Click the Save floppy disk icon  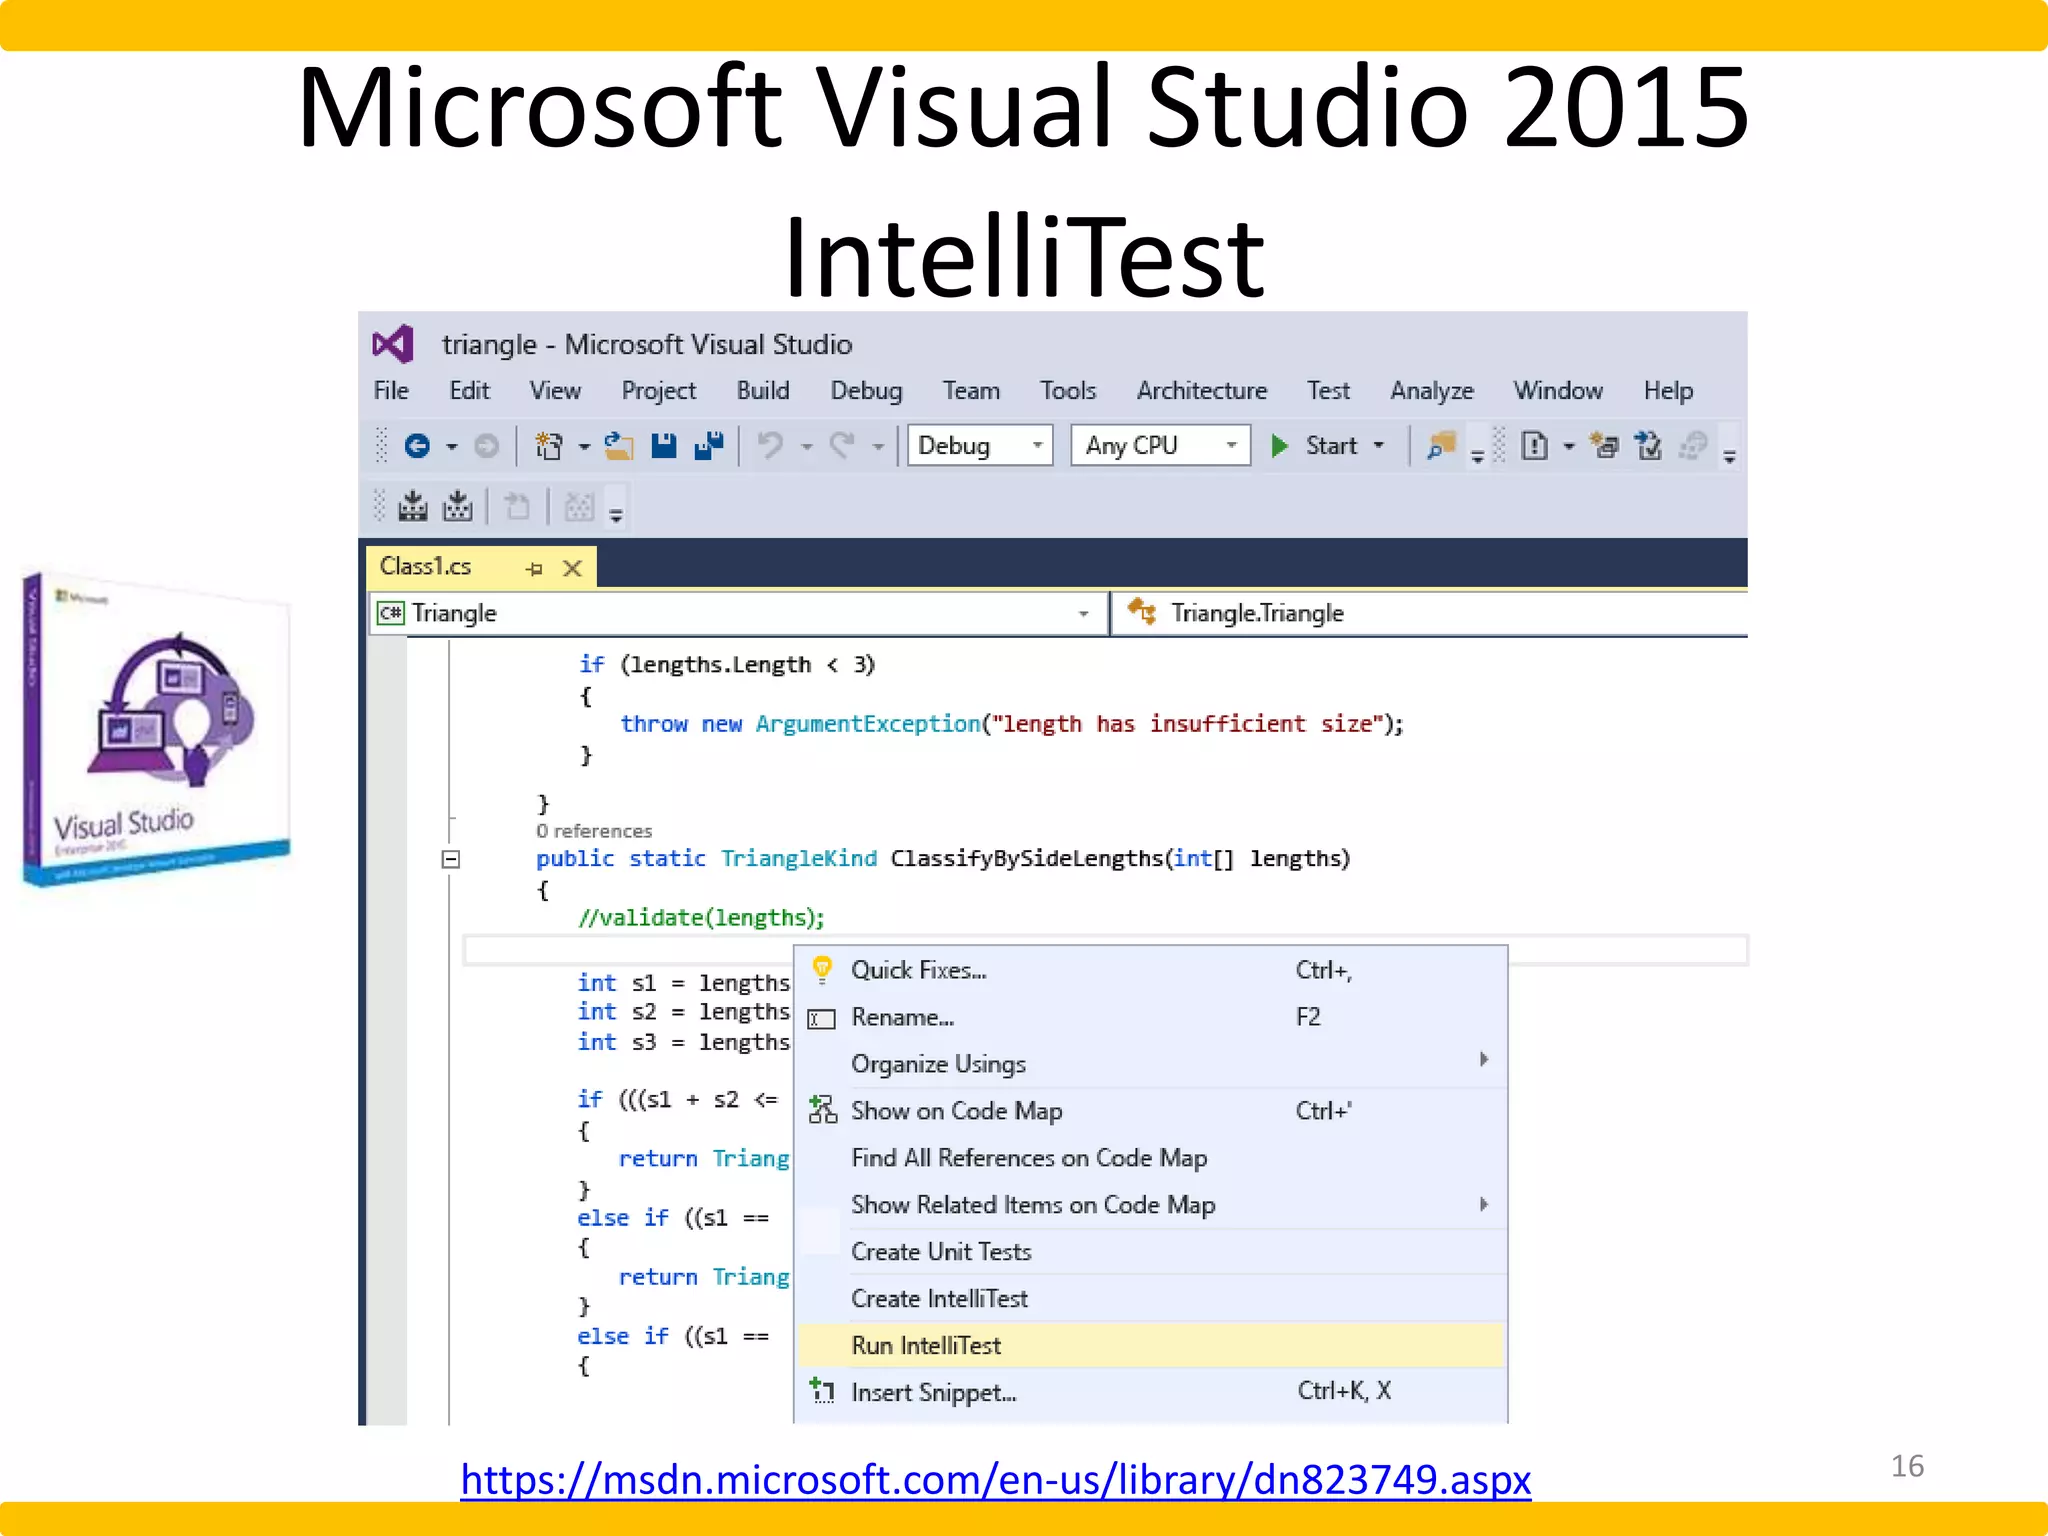click(664, 446)
